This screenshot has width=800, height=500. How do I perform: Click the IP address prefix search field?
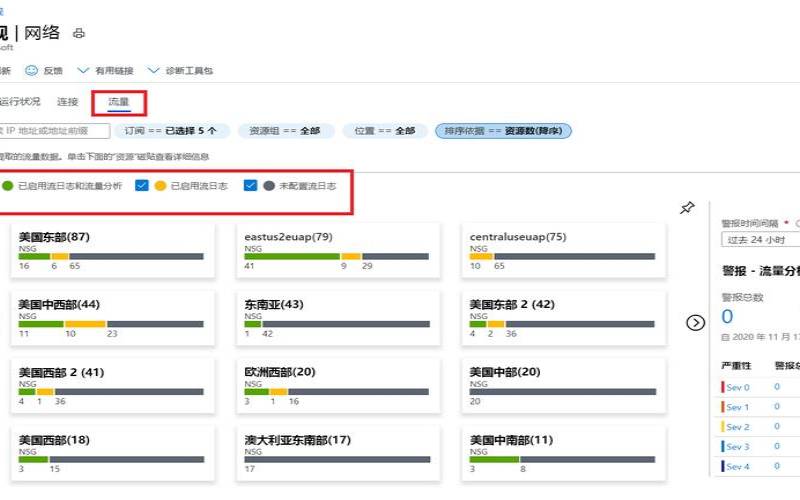55,131
